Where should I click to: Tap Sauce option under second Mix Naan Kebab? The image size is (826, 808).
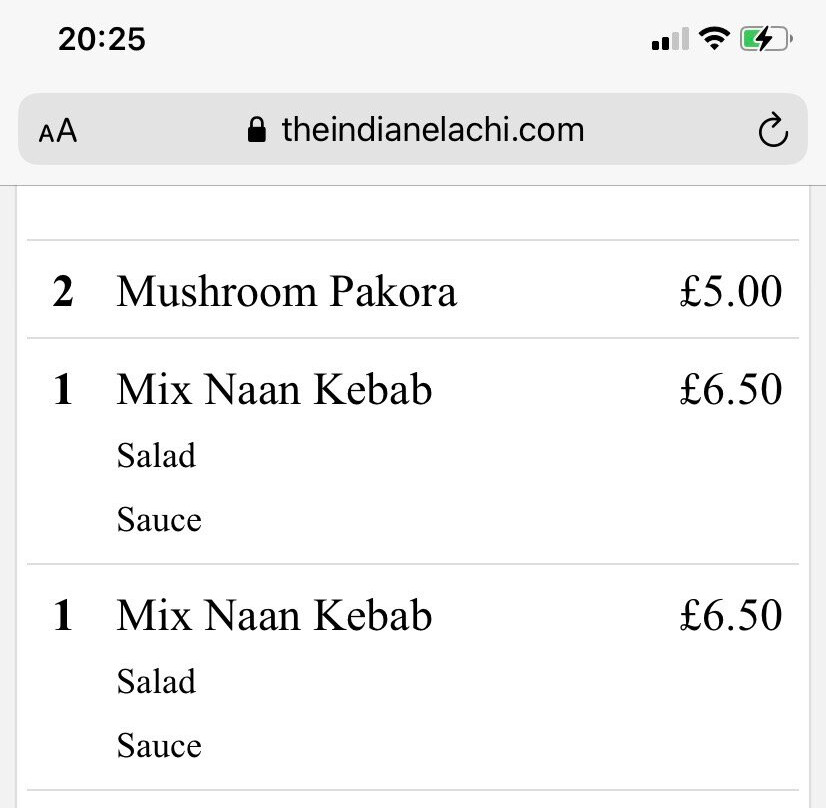[159, 746]
